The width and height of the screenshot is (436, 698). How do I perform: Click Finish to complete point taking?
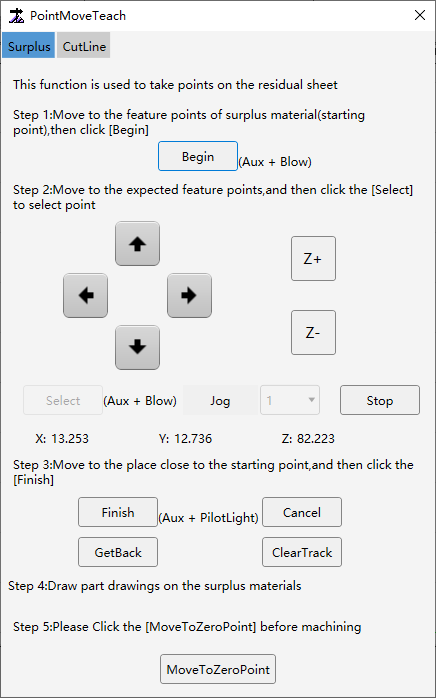tap(118, 512)
